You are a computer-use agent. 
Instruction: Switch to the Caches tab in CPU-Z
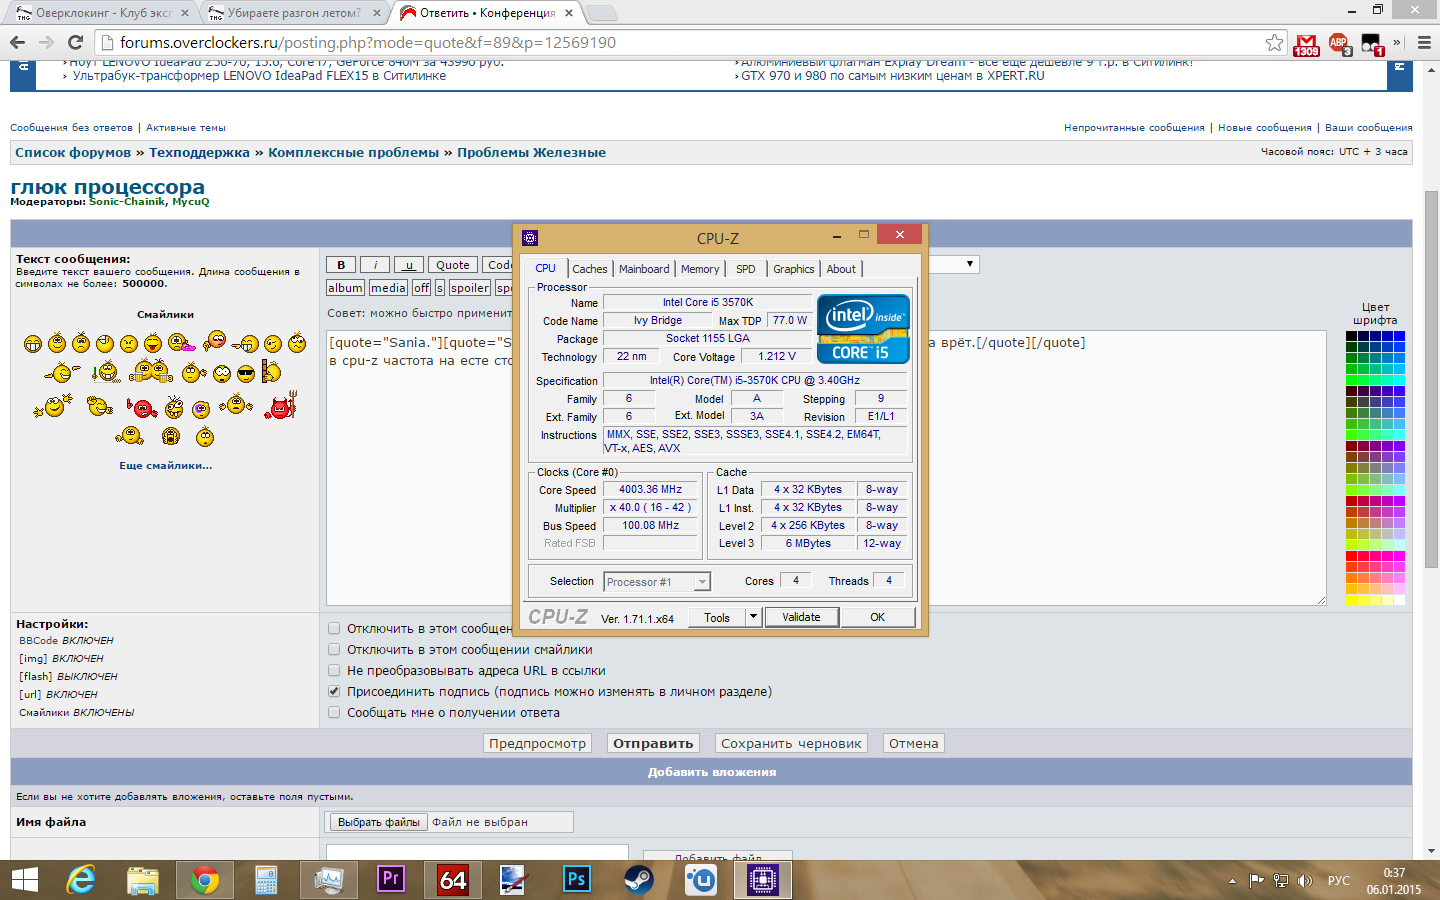[x=590, y=269]
